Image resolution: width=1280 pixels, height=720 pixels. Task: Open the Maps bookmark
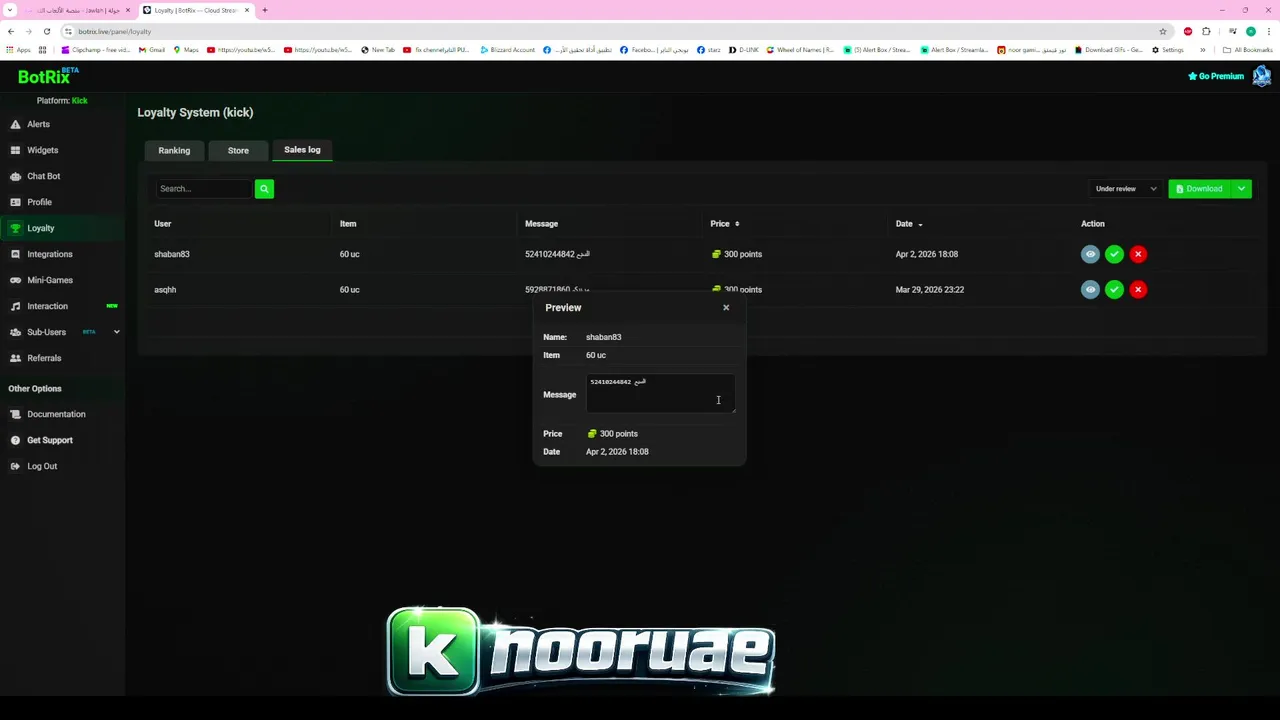(186, 50)
